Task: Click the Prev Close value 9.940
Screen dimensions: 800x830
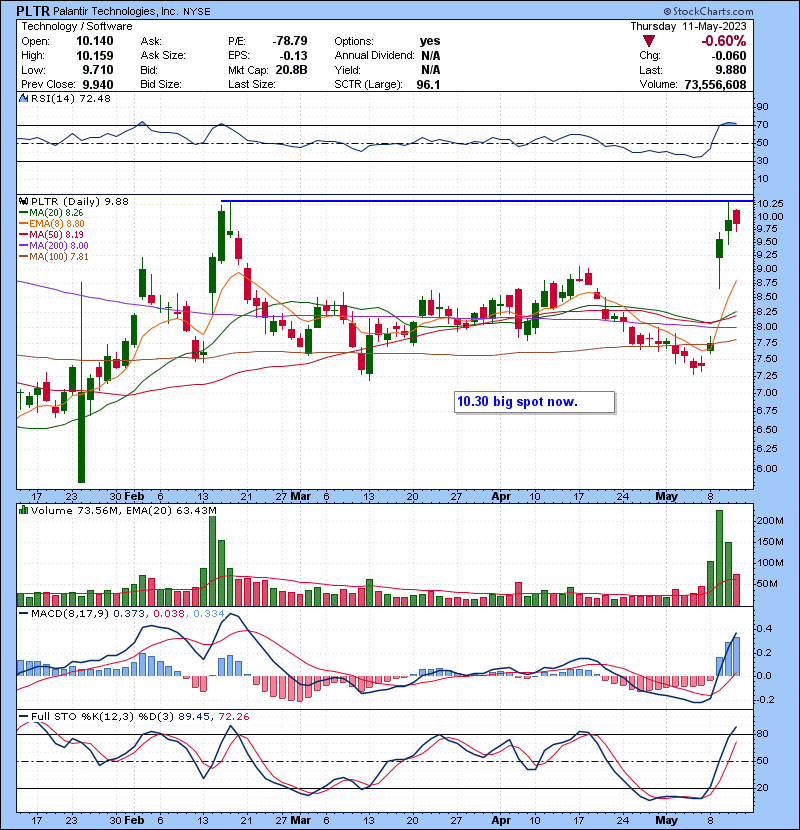Action: [x=98, y=85]
